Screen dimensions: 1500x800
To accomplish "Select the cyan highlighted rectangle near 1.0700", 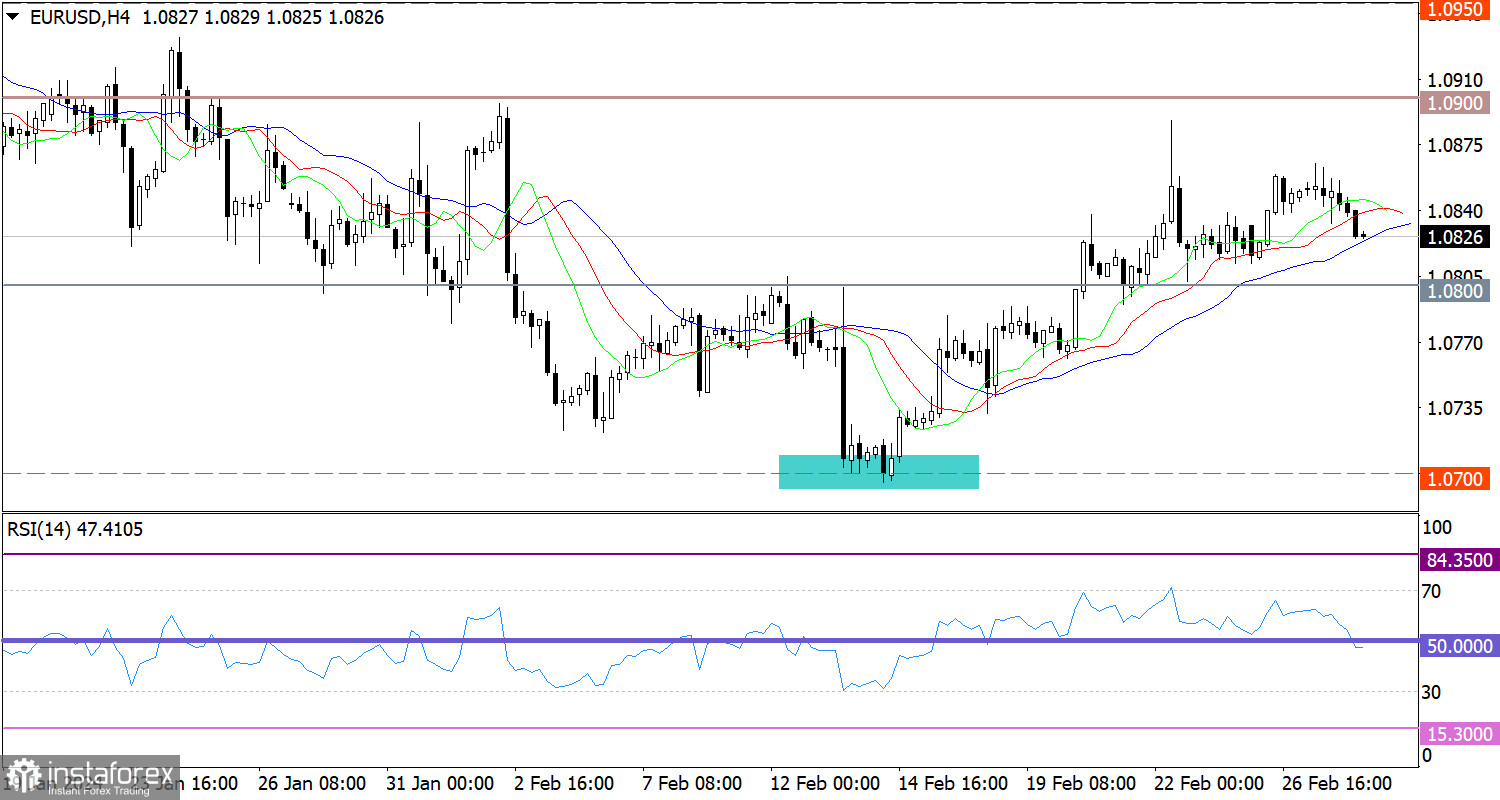I will (x=878, y=471).
